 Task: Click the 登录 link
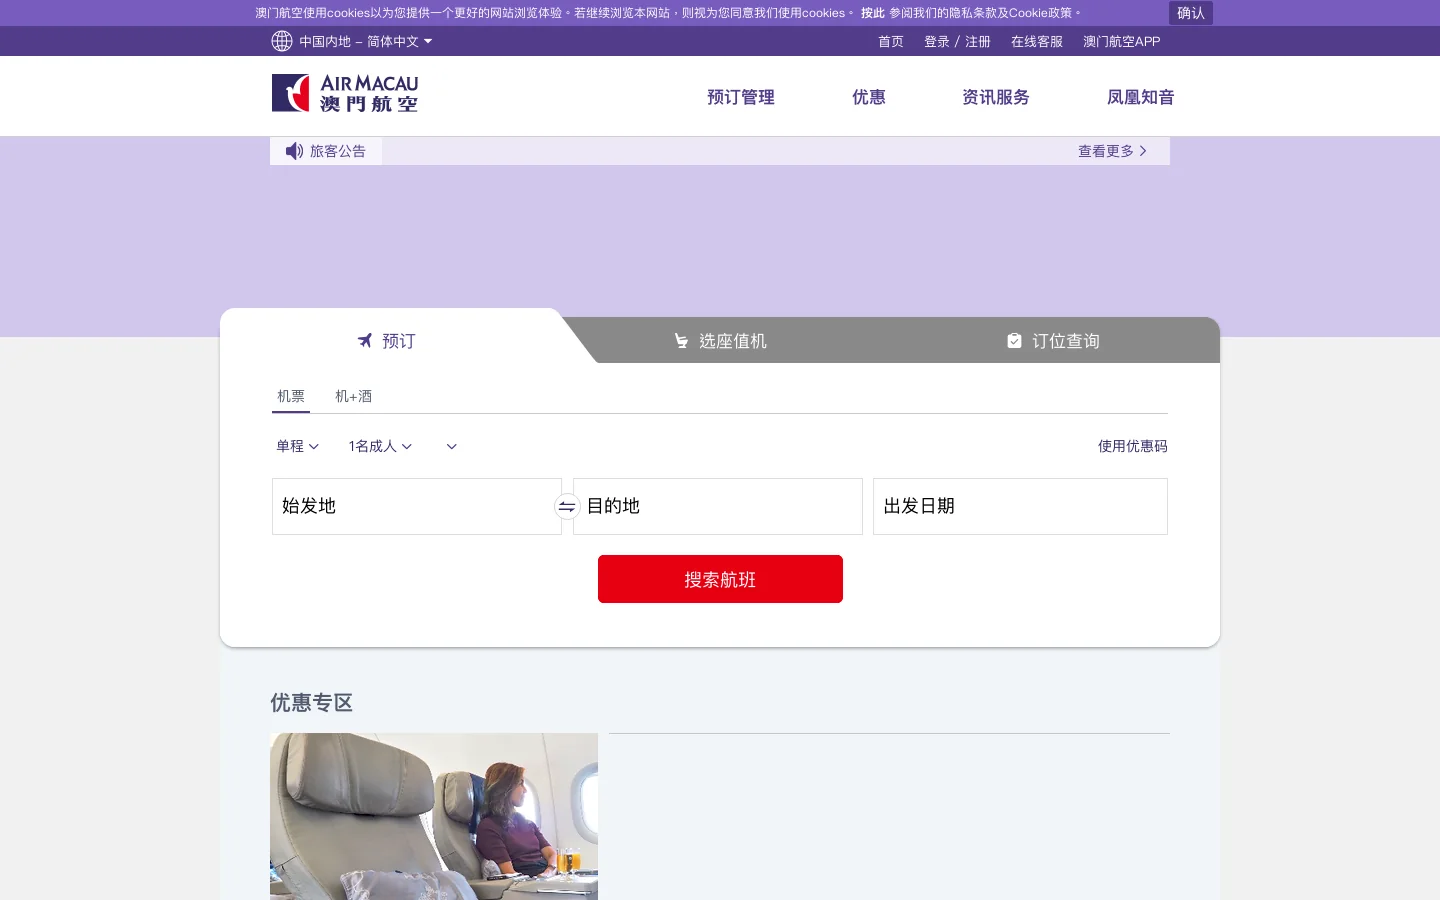937,41
